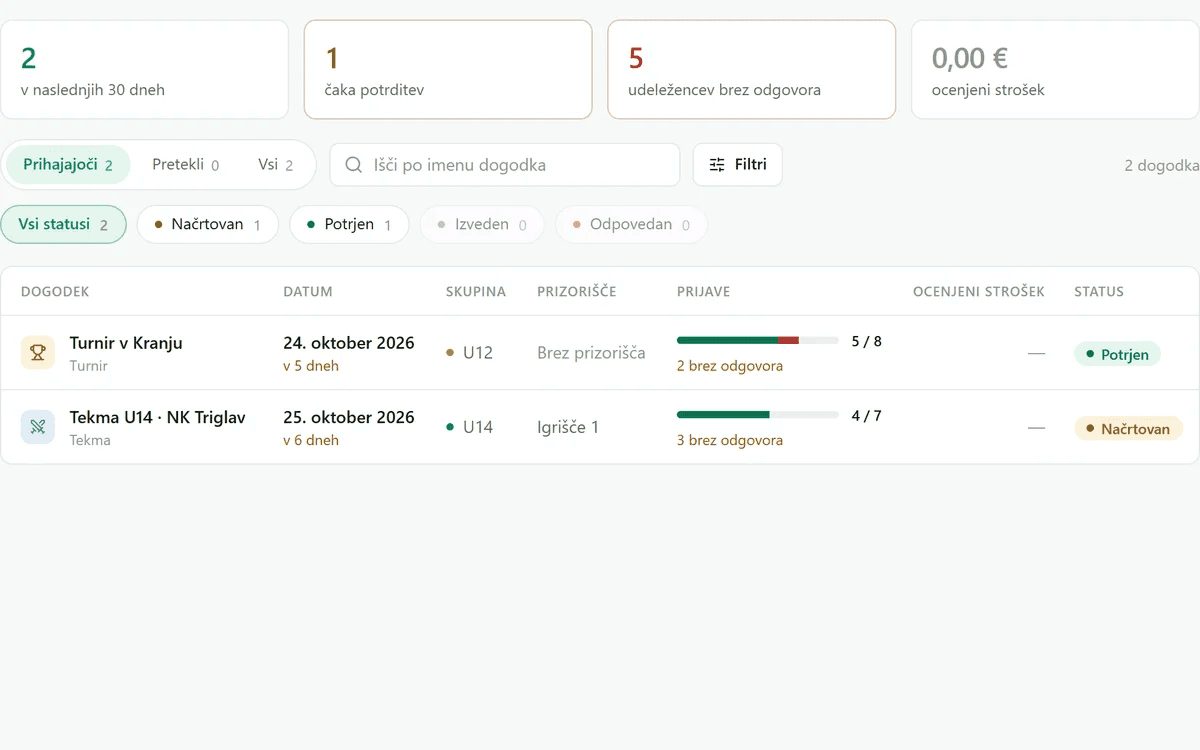
Task: Click the '3 brez odgovora' text
Action: (x=730, y=440)
